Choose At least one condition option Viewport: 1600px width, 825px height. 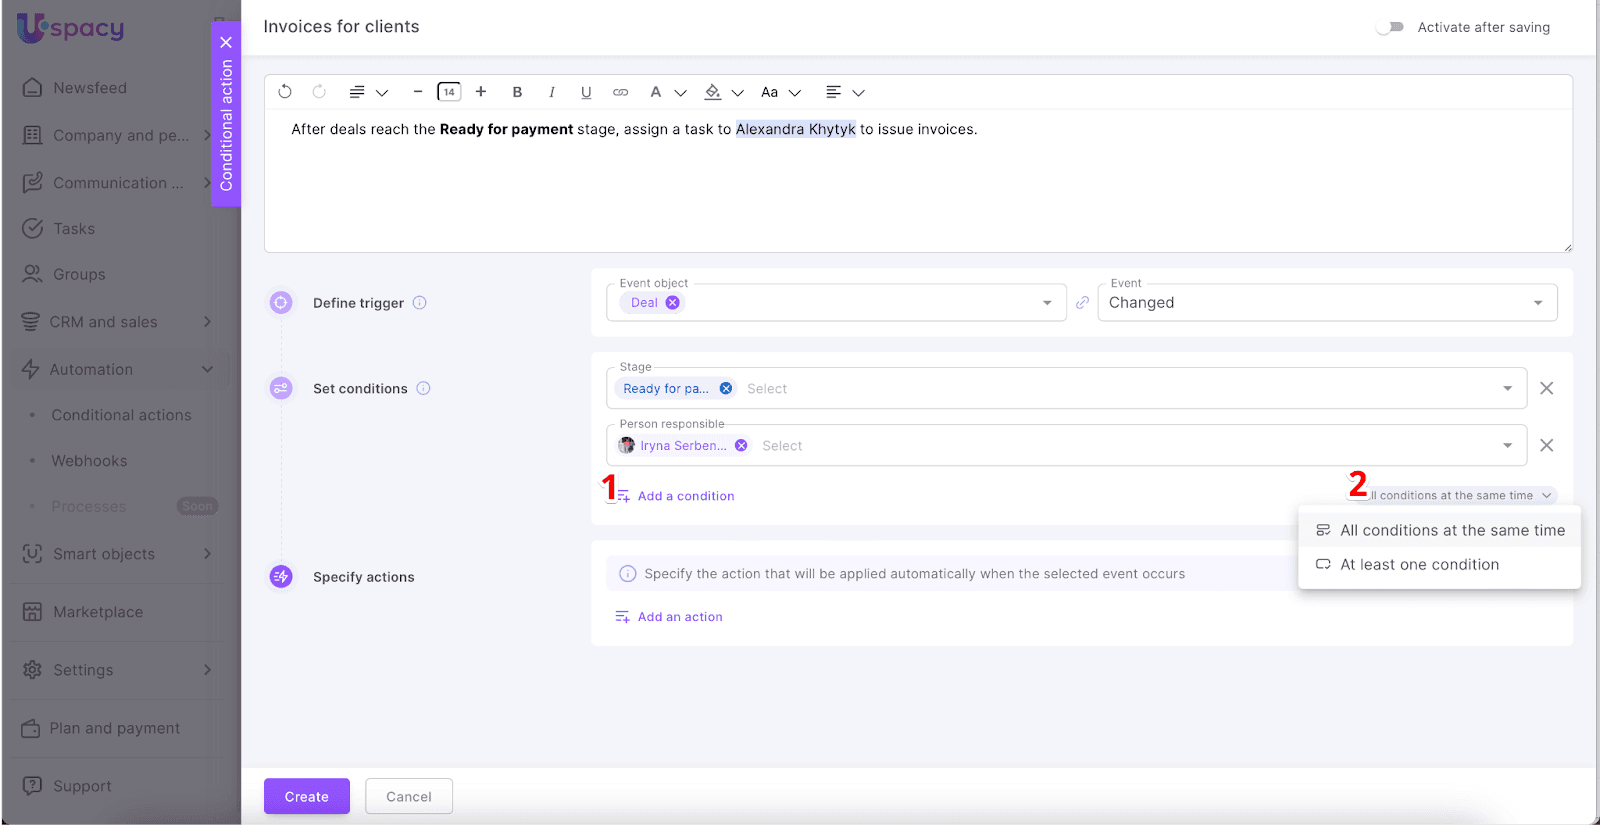pyautogui.click(x=1419, y=565)
